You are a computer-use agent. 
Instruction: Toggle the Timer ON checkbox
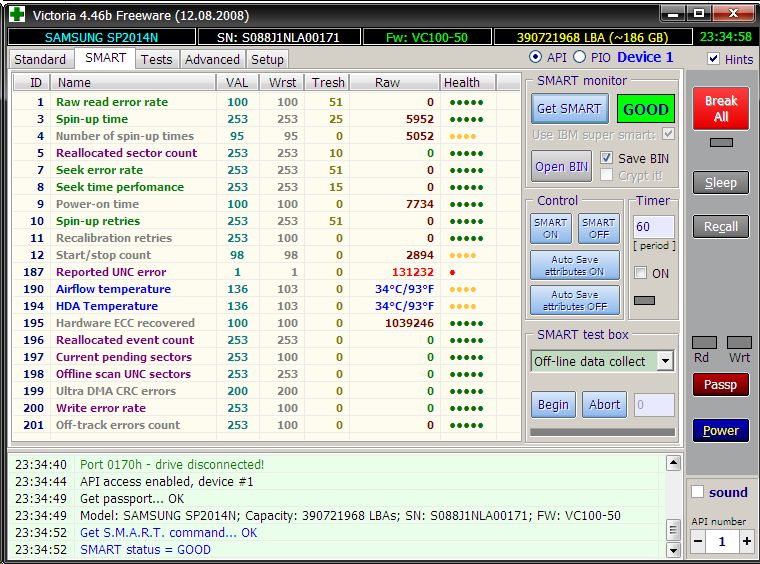point(640,273)
